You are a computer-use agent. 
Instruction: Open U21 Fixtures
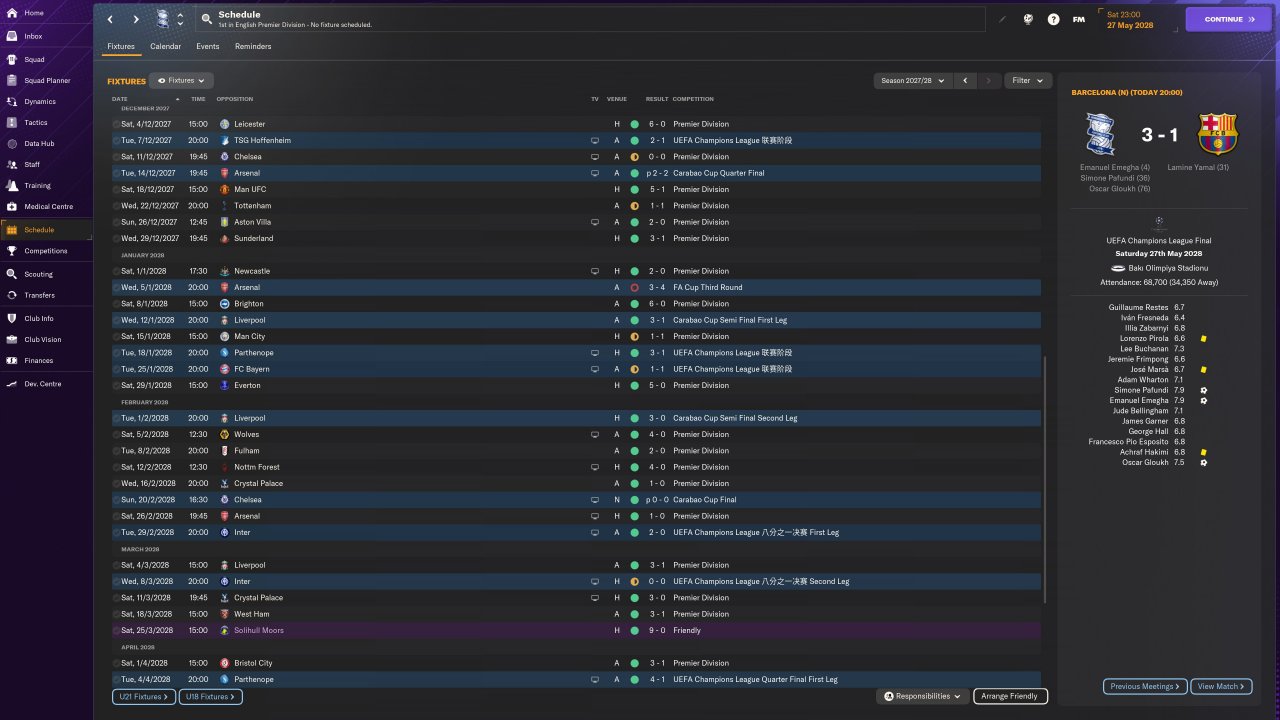click(144, 696)
